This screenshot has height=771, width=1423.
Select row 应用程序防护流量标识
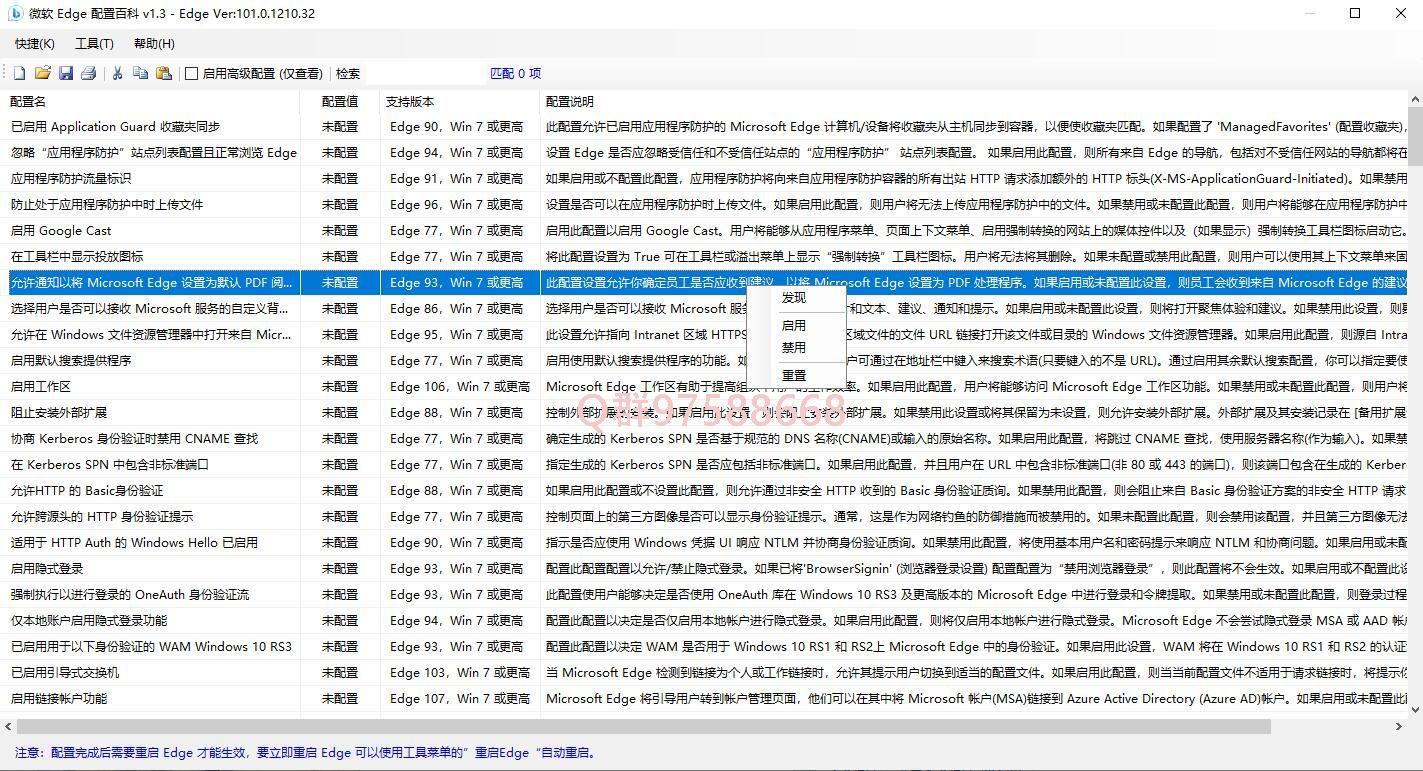point(706,179)
